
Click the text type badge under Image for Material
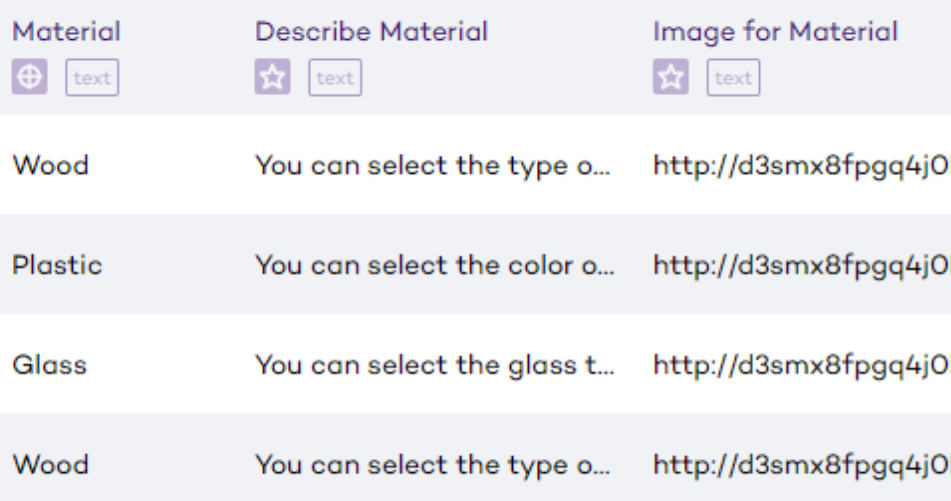pos(733,78)
